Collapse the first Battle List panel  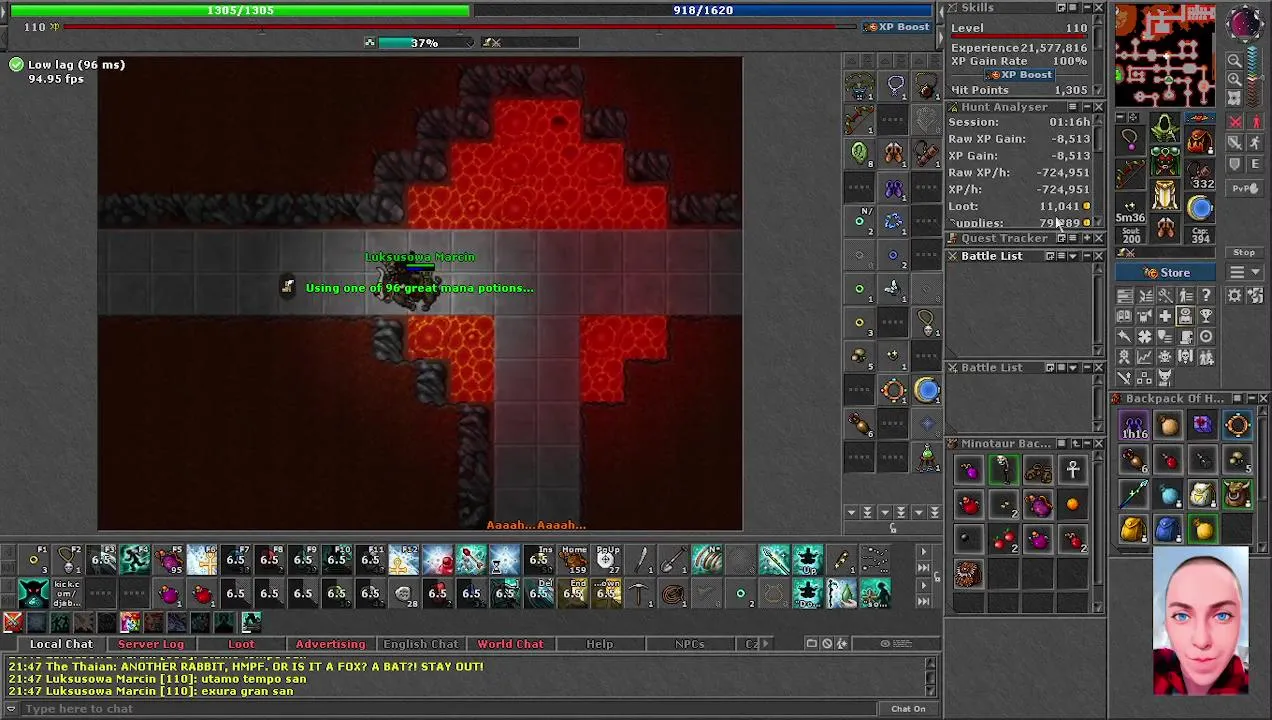(1085, 256)
